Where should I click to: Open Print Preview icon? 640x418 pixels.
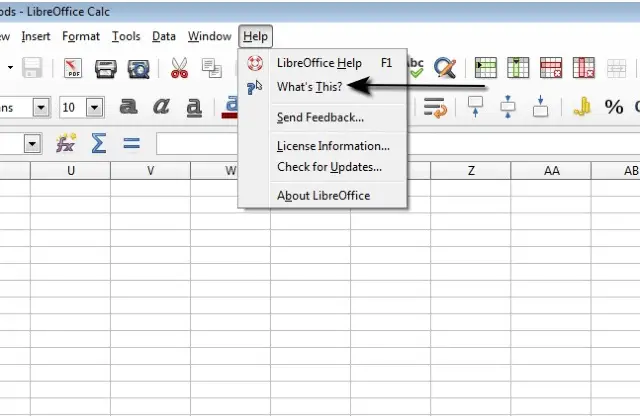click(138, 69)
